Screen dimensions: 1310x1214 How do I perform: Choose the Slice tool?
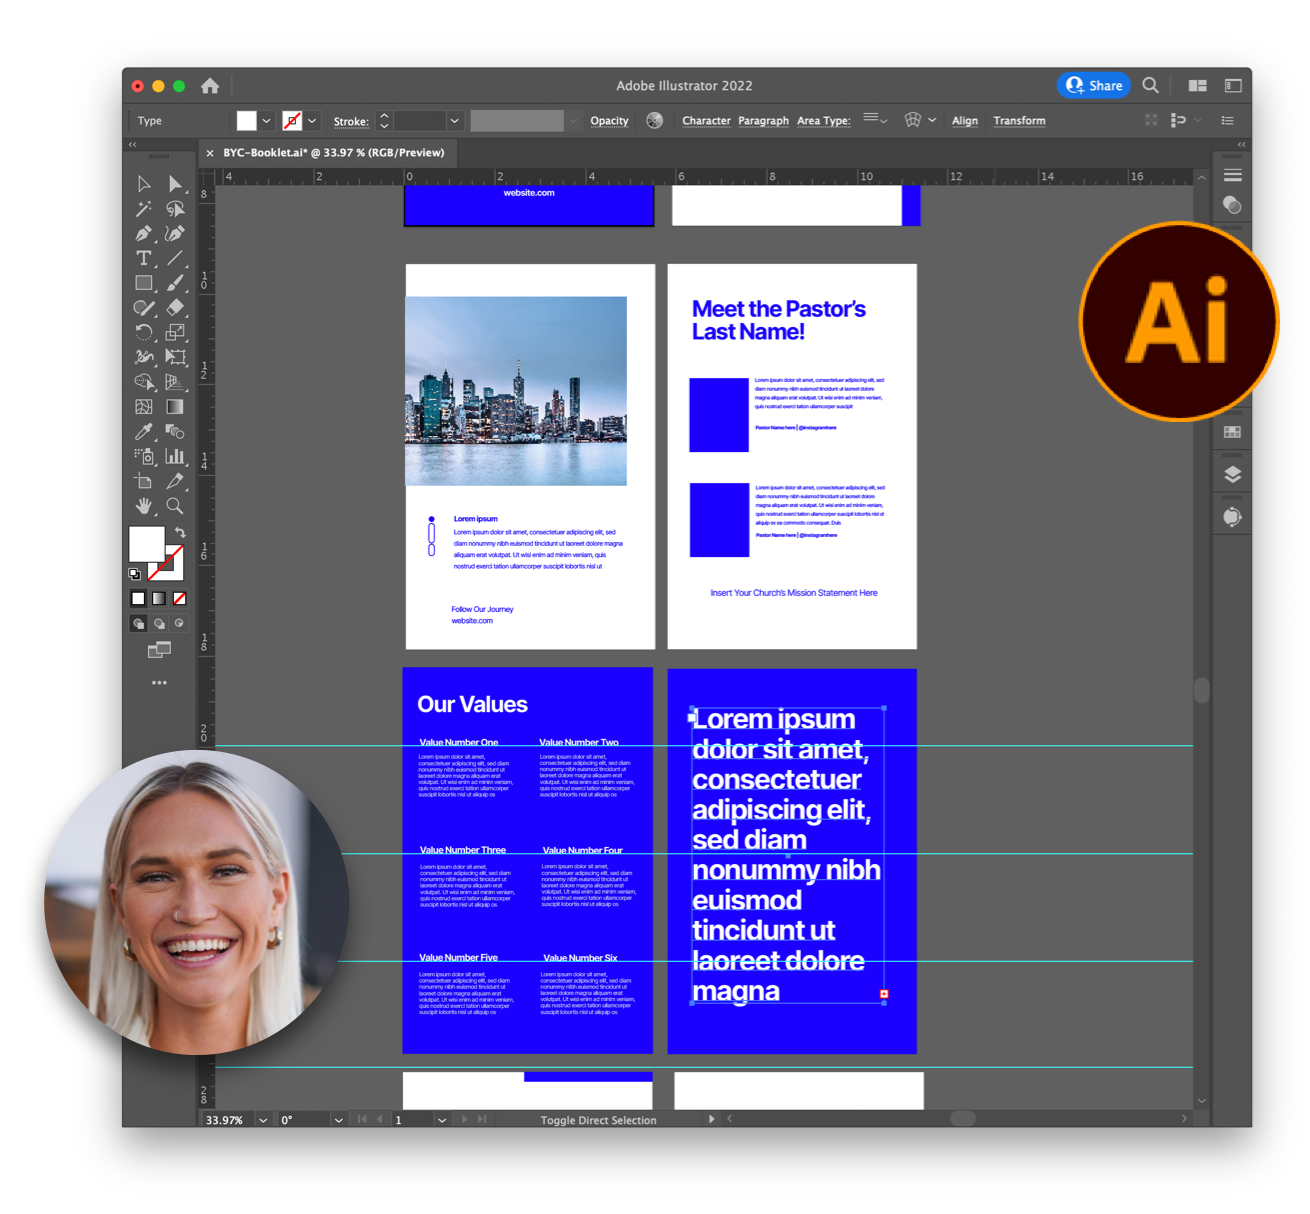tap(175, 481)
